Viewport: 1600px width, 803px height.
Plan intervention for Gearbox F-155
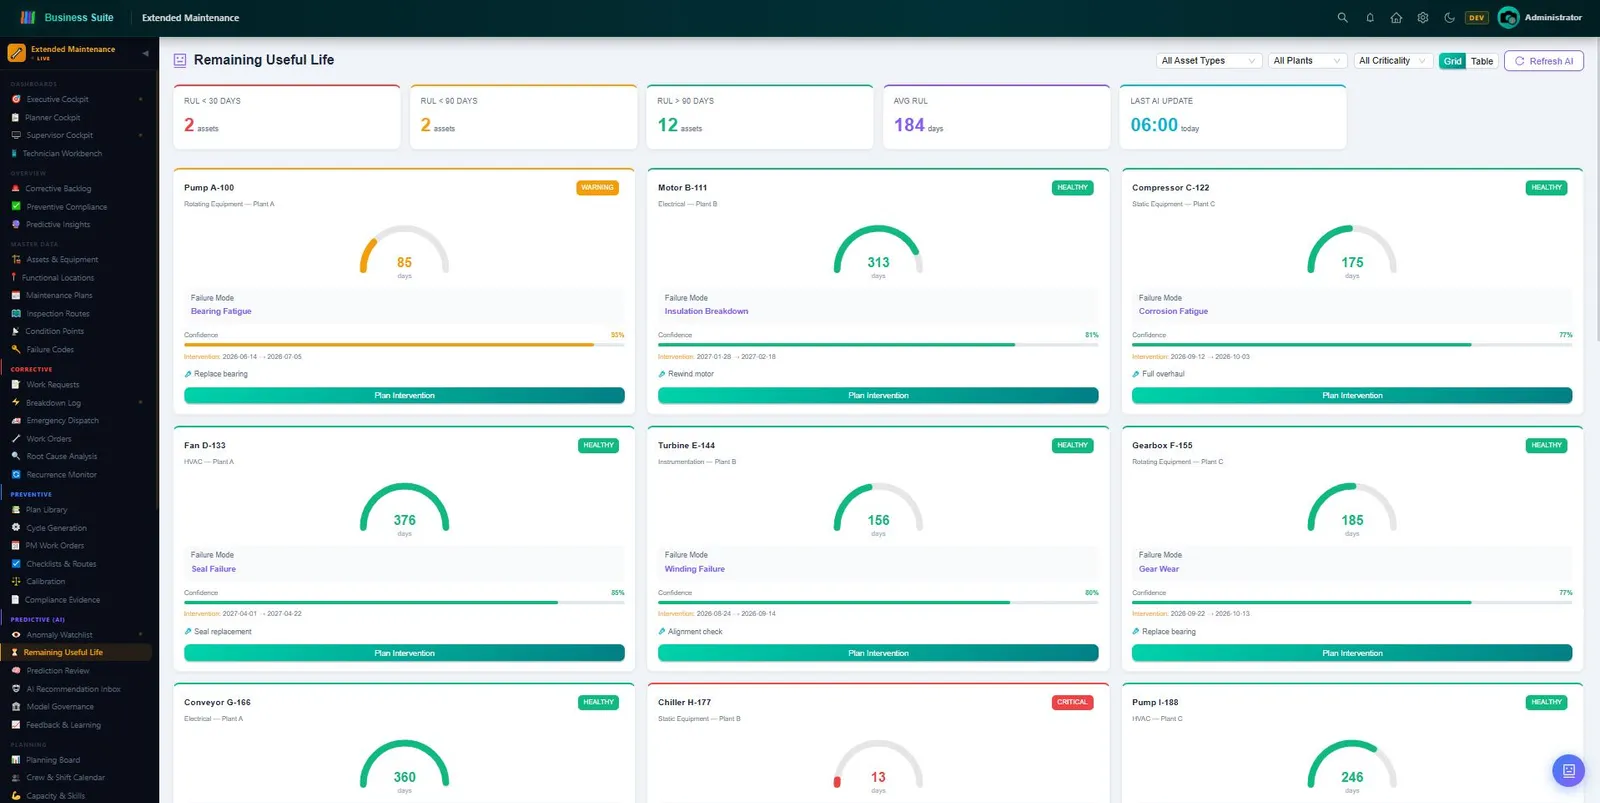(x=1352, y=654)
